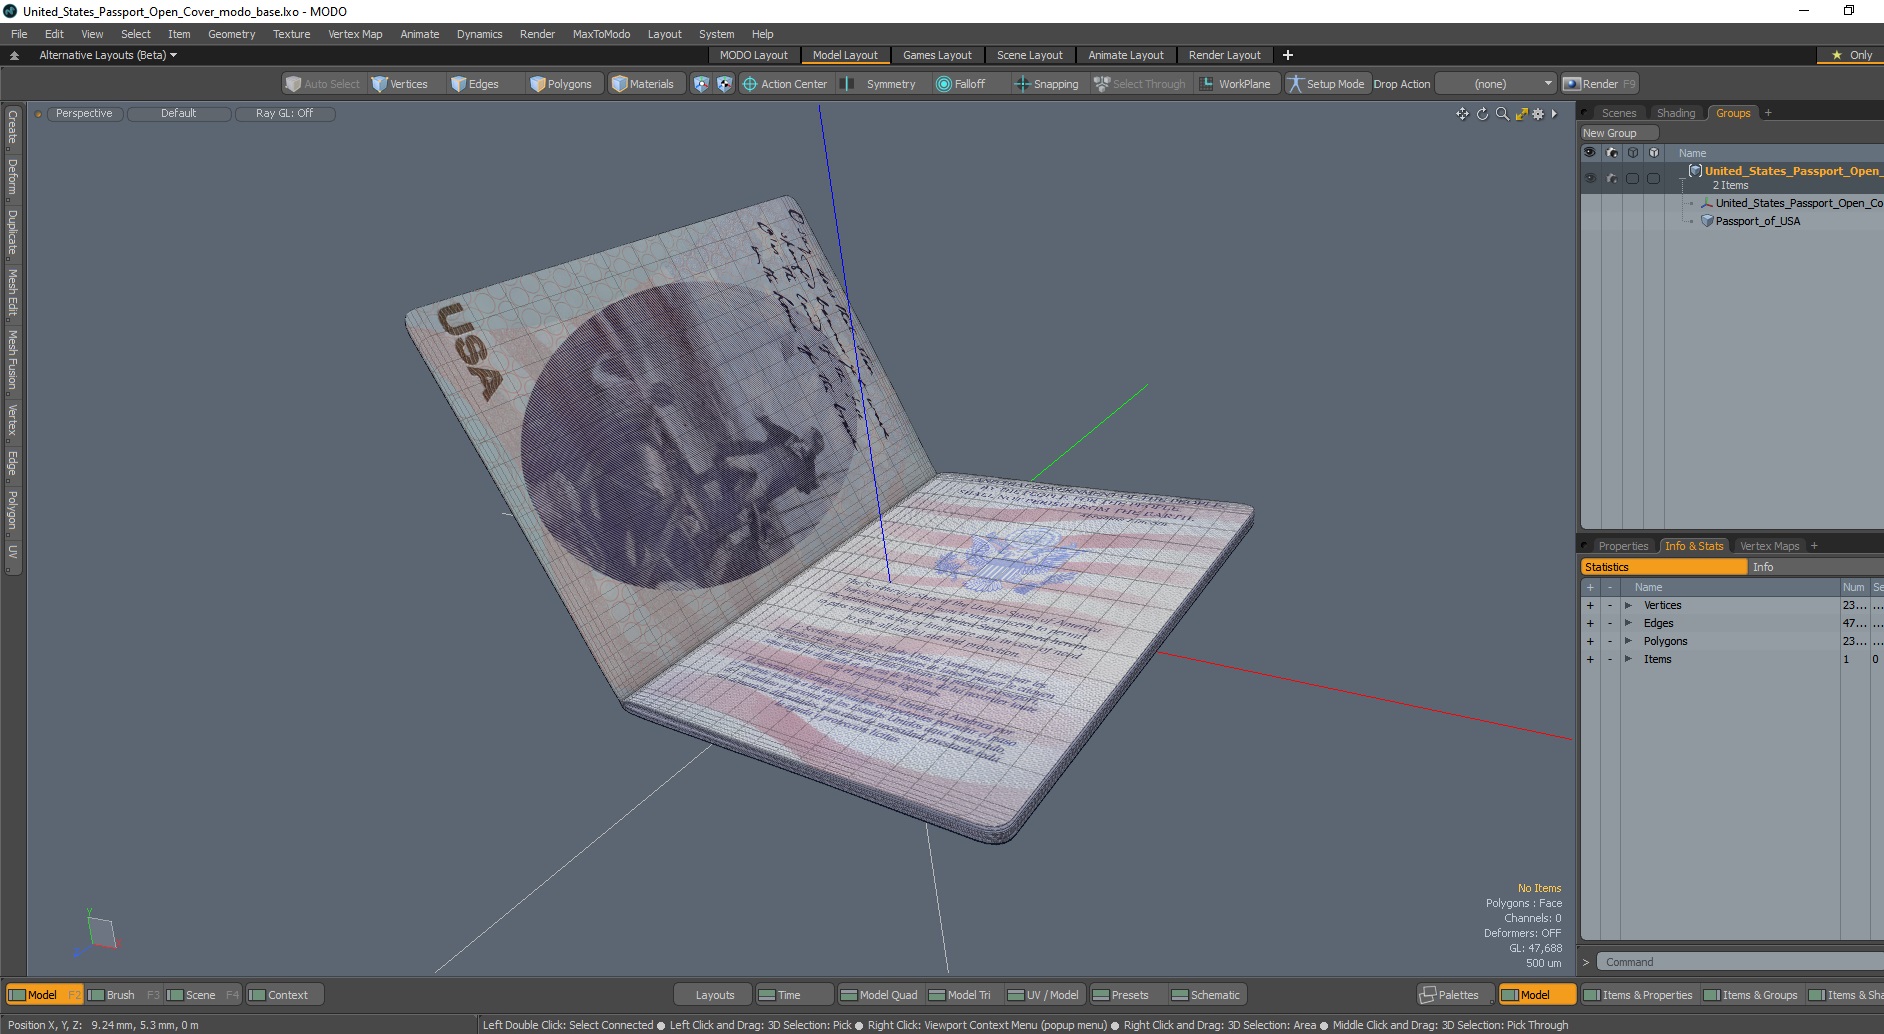Image resolution: width=1884 pixels, height=1034 pixels.
Task: Open viewport settings gear
Action: (x=1538, y=114)
